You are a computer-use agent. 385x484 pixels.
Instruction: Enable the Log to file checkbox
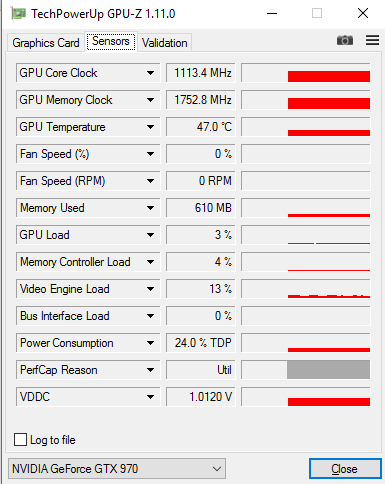click(x=20, y=439)
